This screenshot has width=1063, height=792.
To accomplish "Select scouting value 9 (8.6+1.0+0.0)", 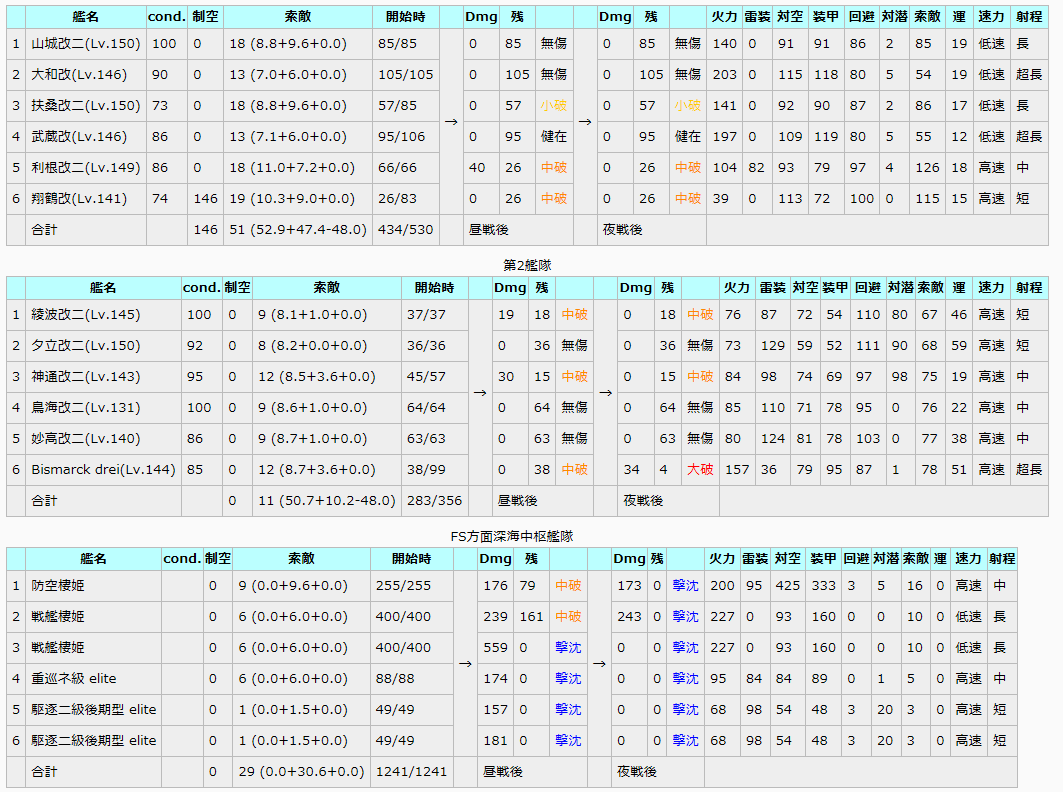I will pos(313,408).
